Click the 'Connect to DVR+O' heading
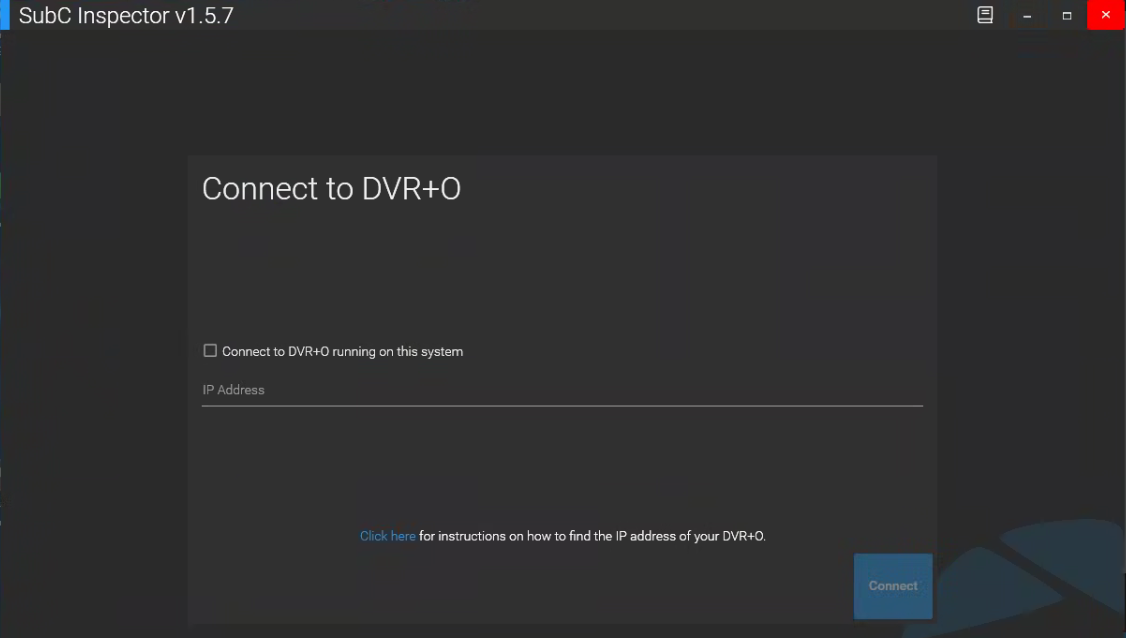This screenshot has height=638, width=1126. click(x=331, y=189)
